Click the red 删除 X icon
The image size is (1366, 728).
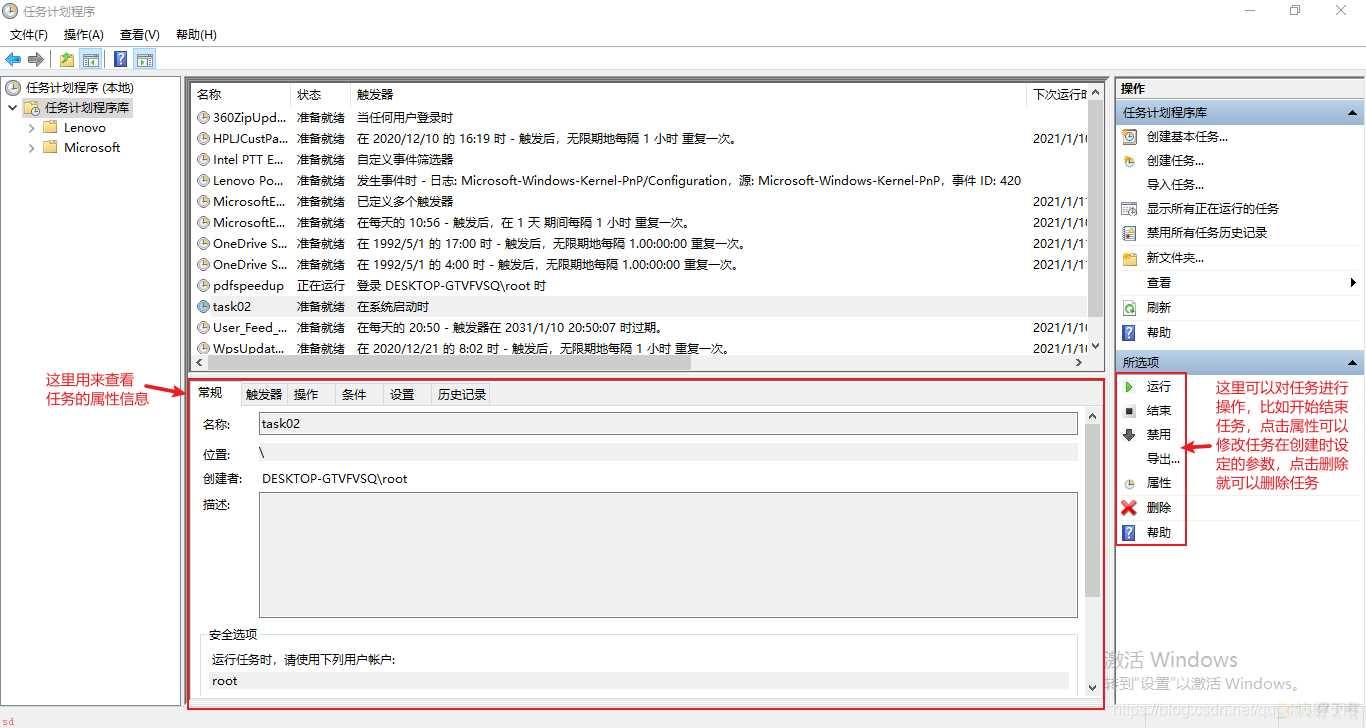pyautogui.click(x=1130, y=508)
